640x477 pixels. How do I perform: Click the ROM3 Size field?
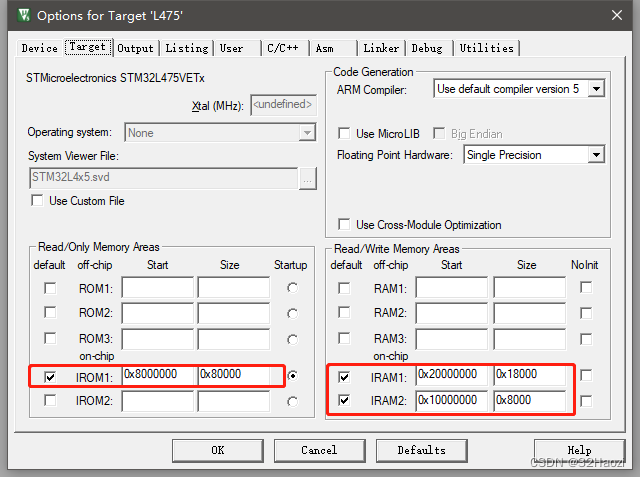pyautogui.click(x=234, y=339)
